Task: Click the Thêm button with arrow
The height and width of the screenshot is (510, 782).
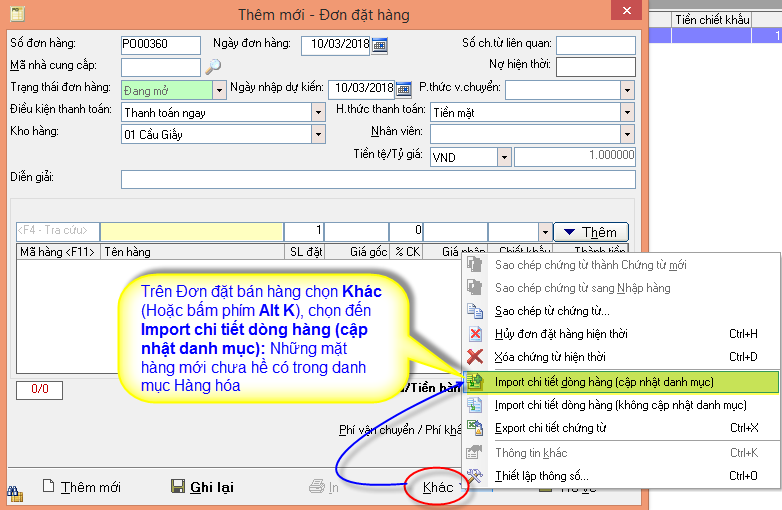Action: [591, 232]
